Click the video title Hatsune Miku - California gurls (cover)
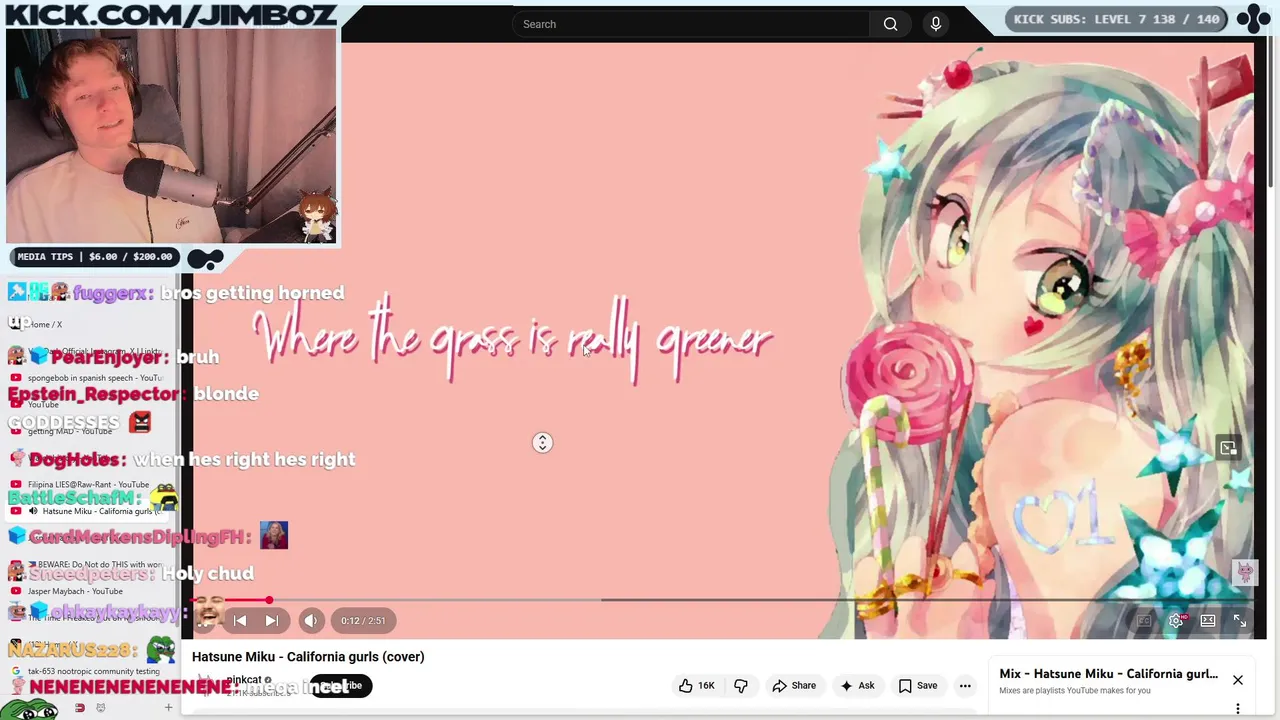 pos(308,657)
